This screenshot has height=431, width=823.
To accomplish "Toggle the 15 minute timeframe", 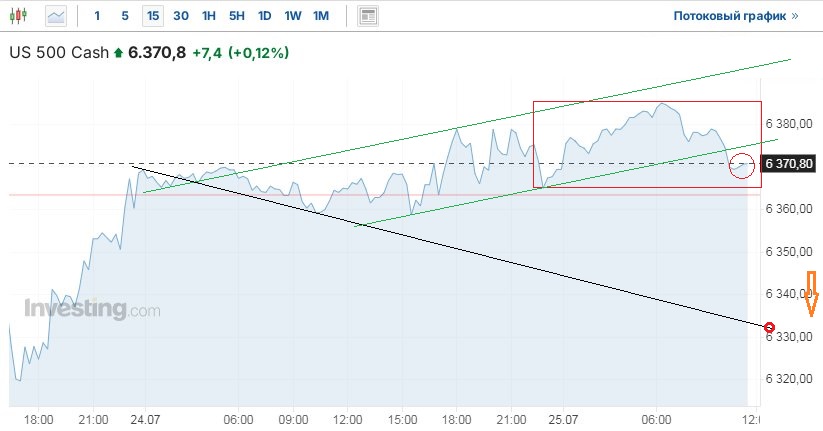I will 152,16.
